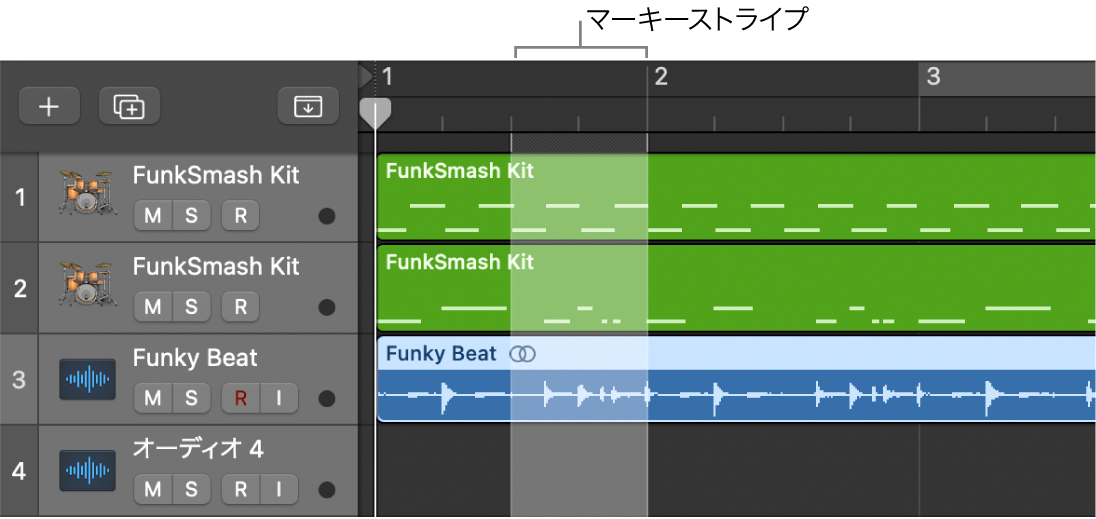Click the waveform icon on オーディオ 4 track

[87, 470]
